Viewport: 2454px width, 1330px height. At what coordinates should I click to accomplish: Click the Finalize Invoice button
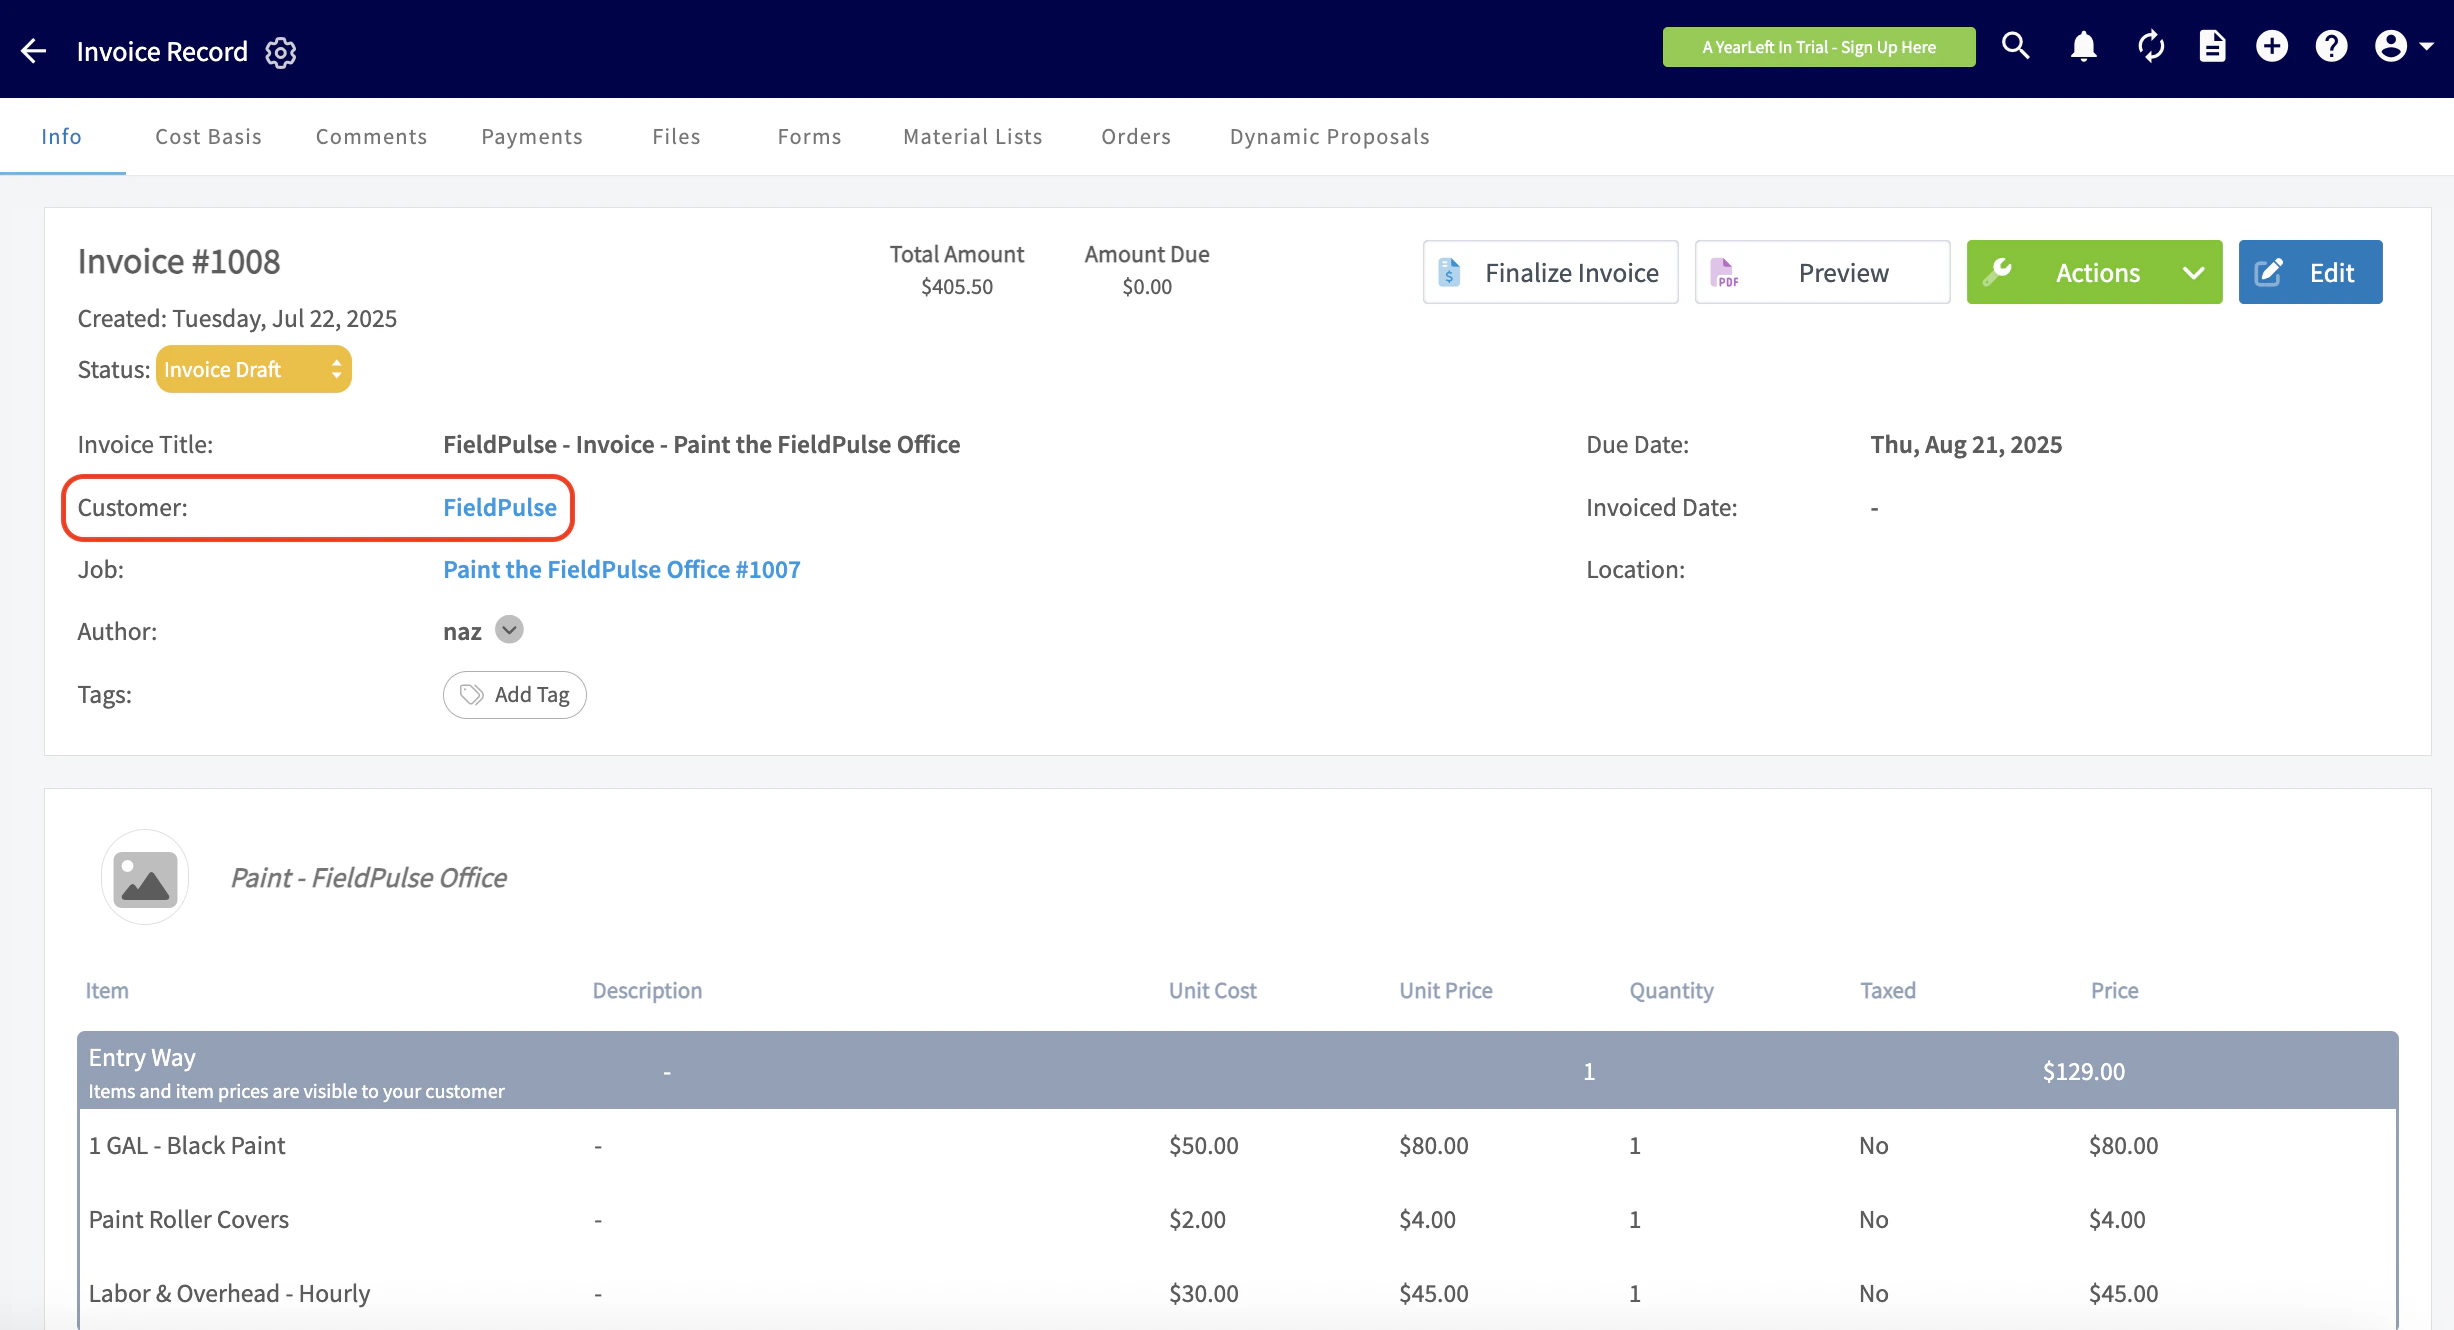pyautogui.click(x=1550, y=272)
